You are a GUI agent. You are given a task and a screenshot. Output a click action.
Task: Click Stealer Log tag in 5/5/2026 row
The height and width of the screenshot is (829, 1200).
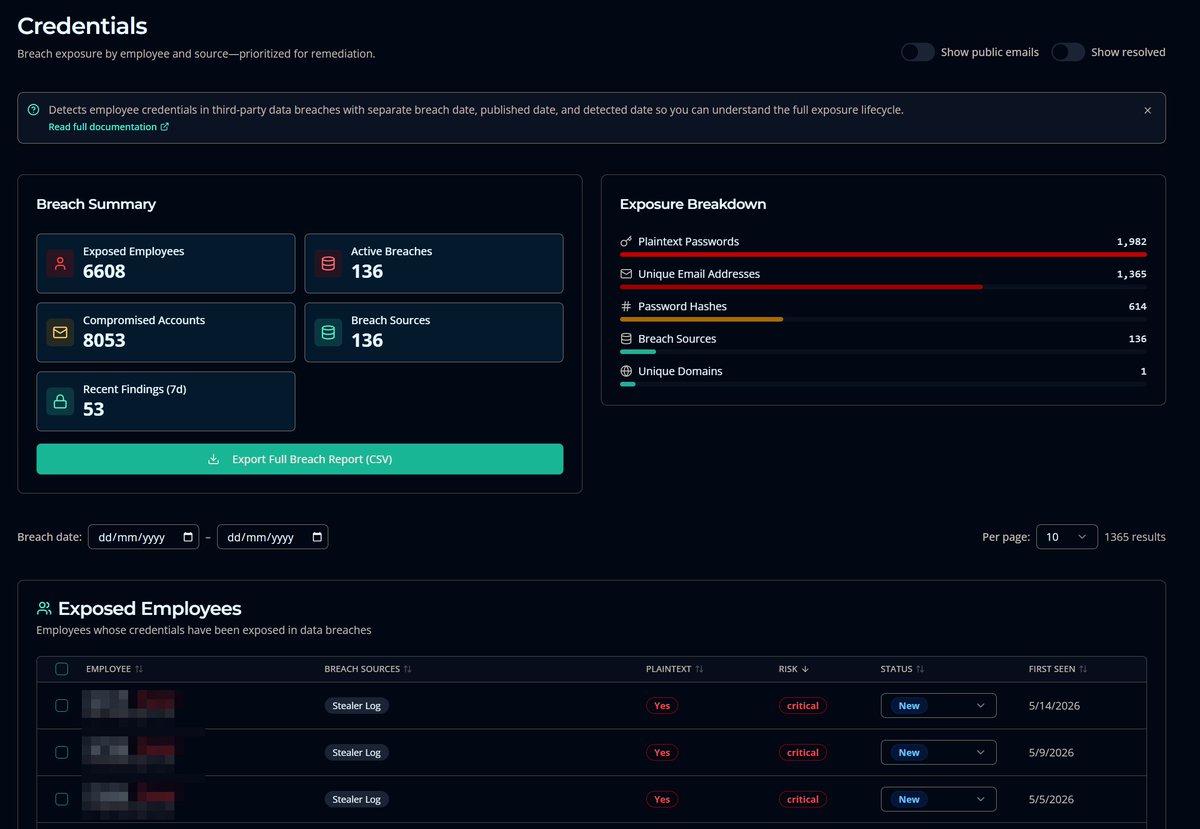tap(357, 799)
